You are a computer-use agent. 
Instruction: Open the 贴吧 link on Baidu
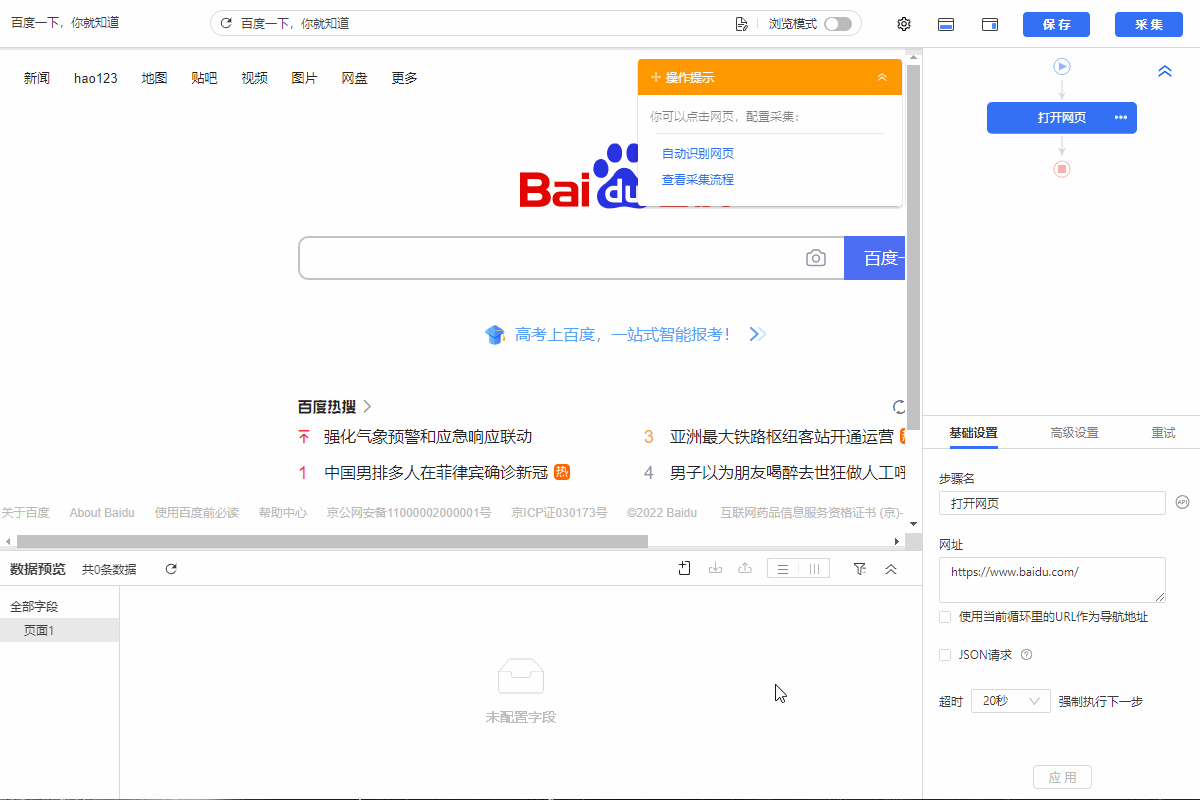204,78
